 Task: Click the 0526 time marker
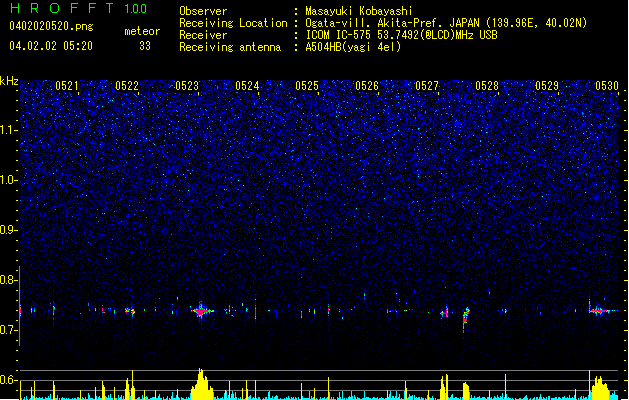coord(367,86)
